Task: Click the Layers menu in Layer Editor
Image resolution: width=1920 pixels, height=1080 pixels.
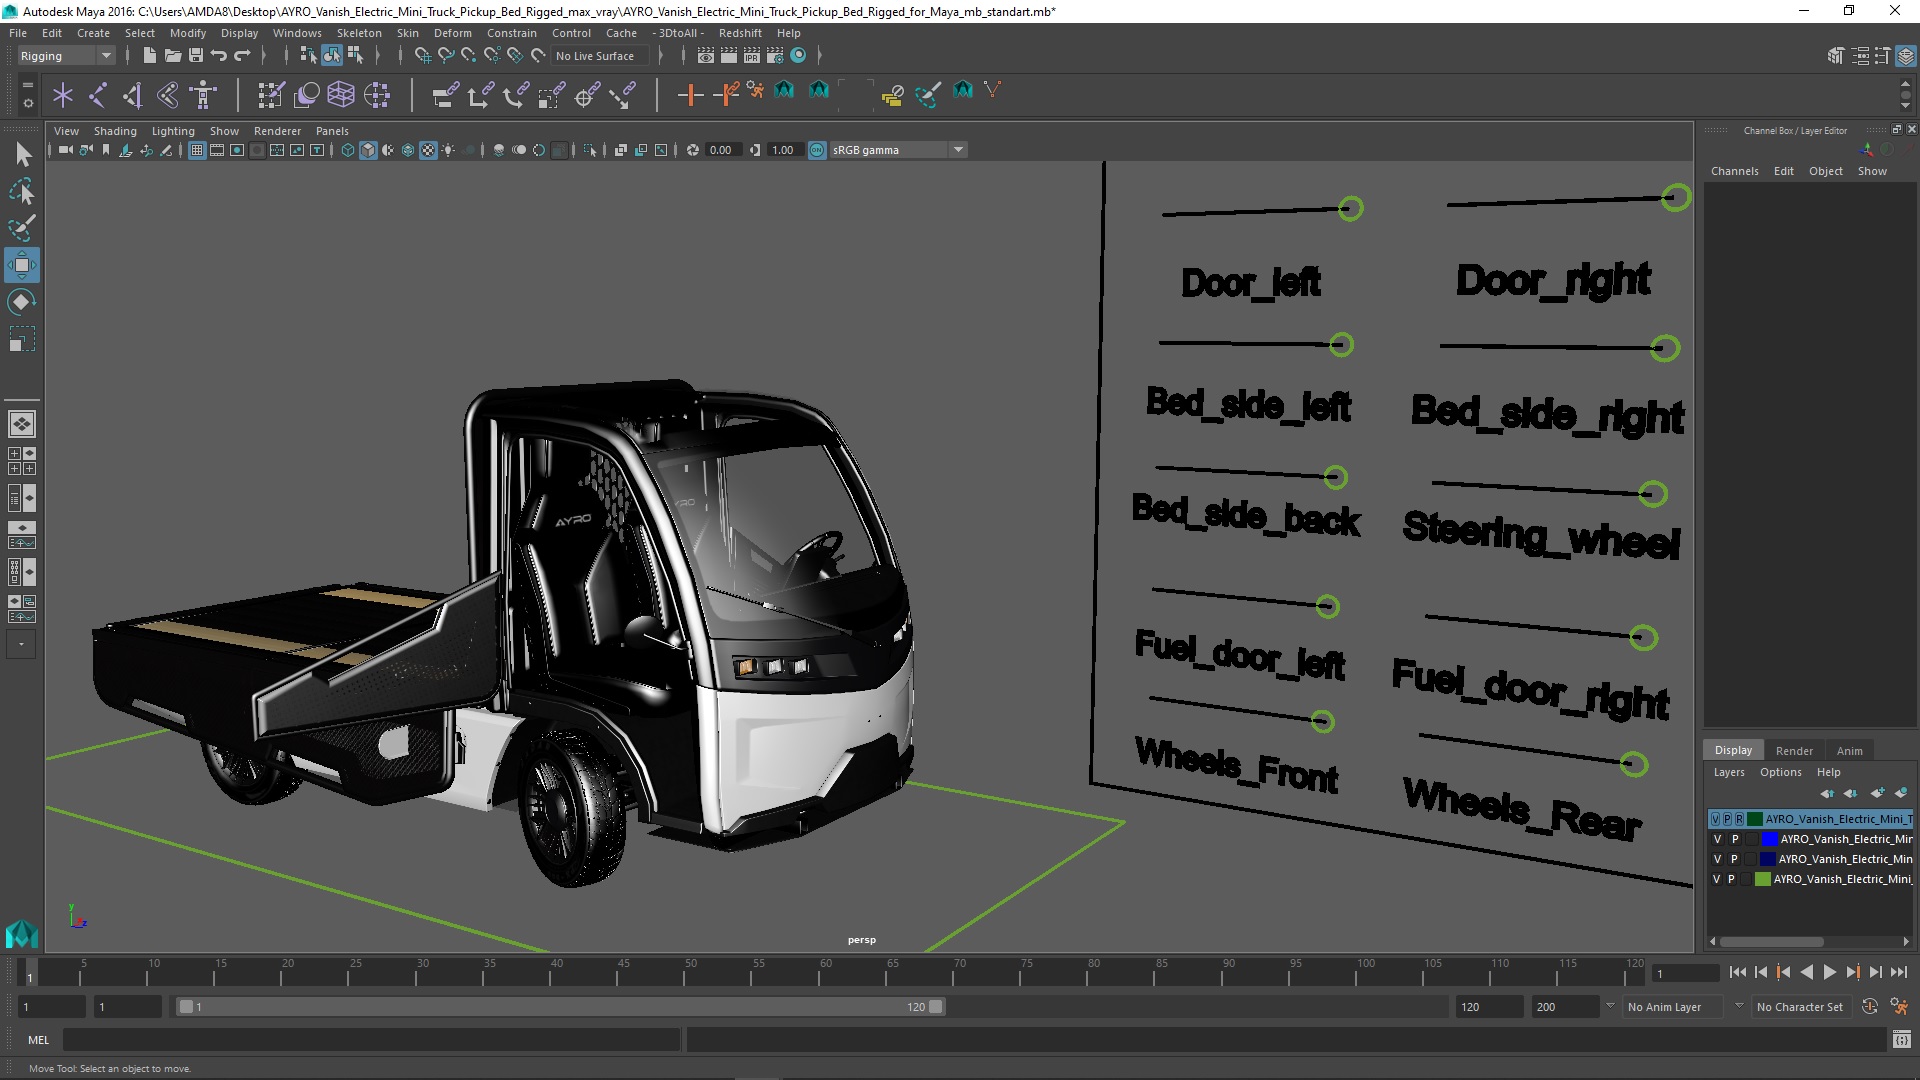Action: 1728,772
